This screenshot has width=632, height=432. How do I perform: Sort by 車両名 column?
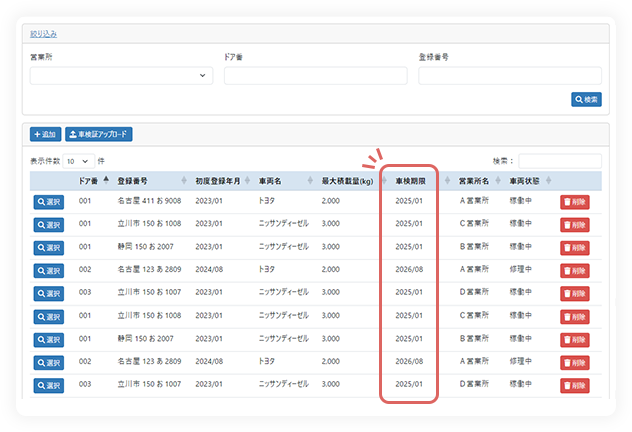(283, 181)
